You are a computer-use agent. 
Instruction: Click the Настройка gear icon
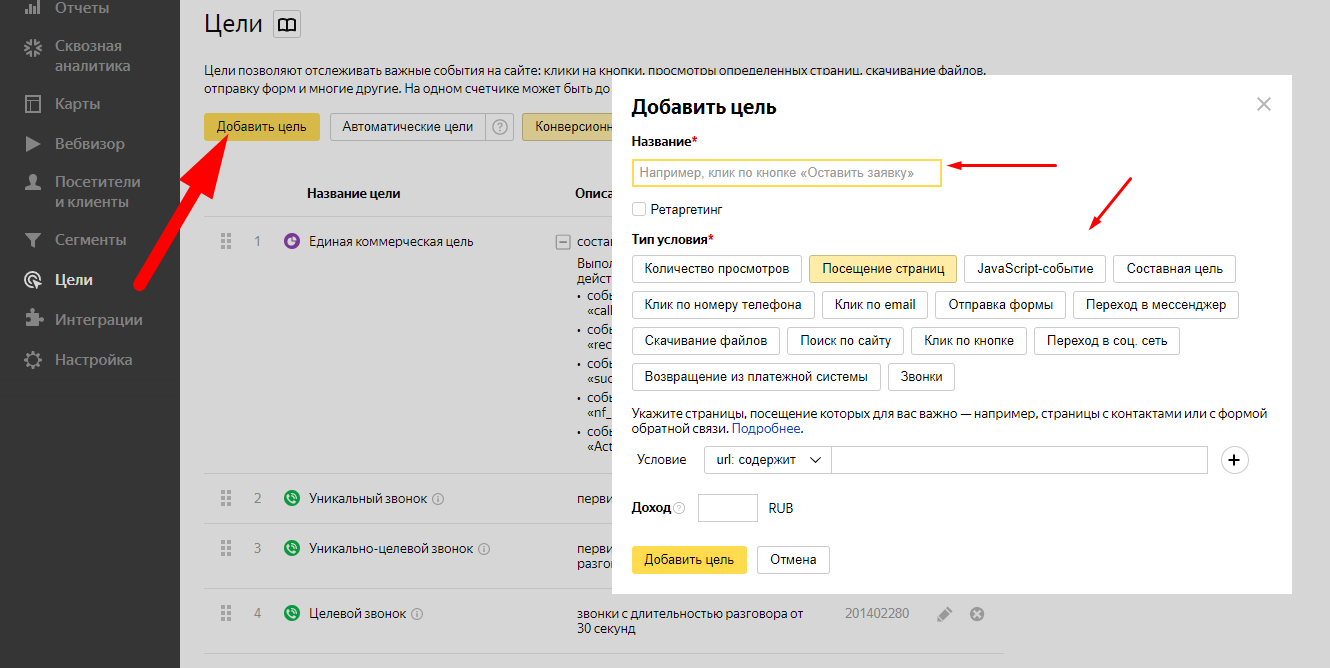point(33,360)
